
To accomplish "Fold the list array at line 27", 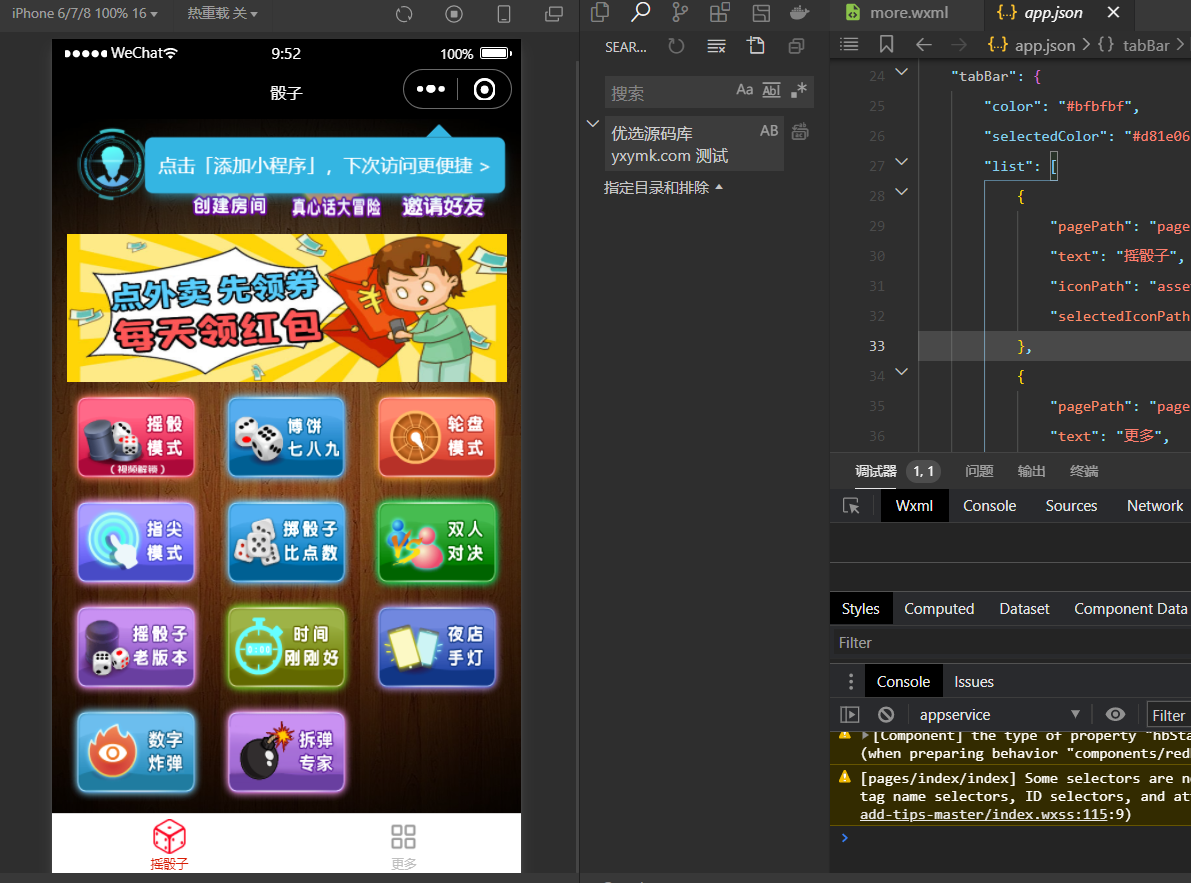I will pos(902,162).
